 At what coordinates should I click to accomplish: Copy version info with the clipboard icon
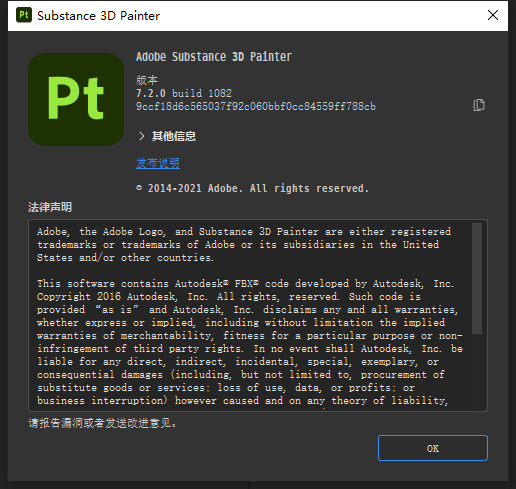[479, 105]
